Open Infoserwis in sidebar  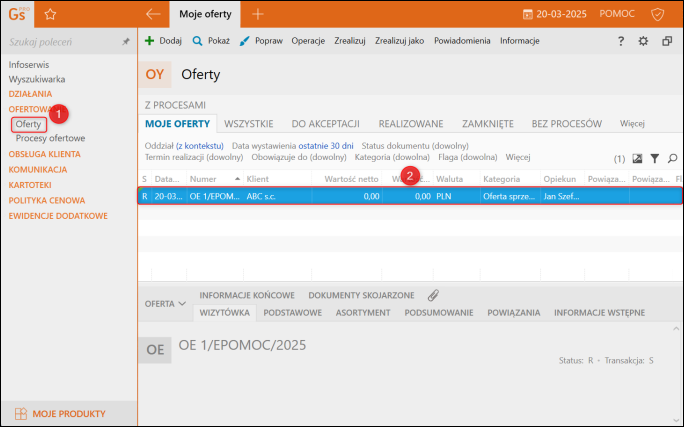[x=29, y=65]
